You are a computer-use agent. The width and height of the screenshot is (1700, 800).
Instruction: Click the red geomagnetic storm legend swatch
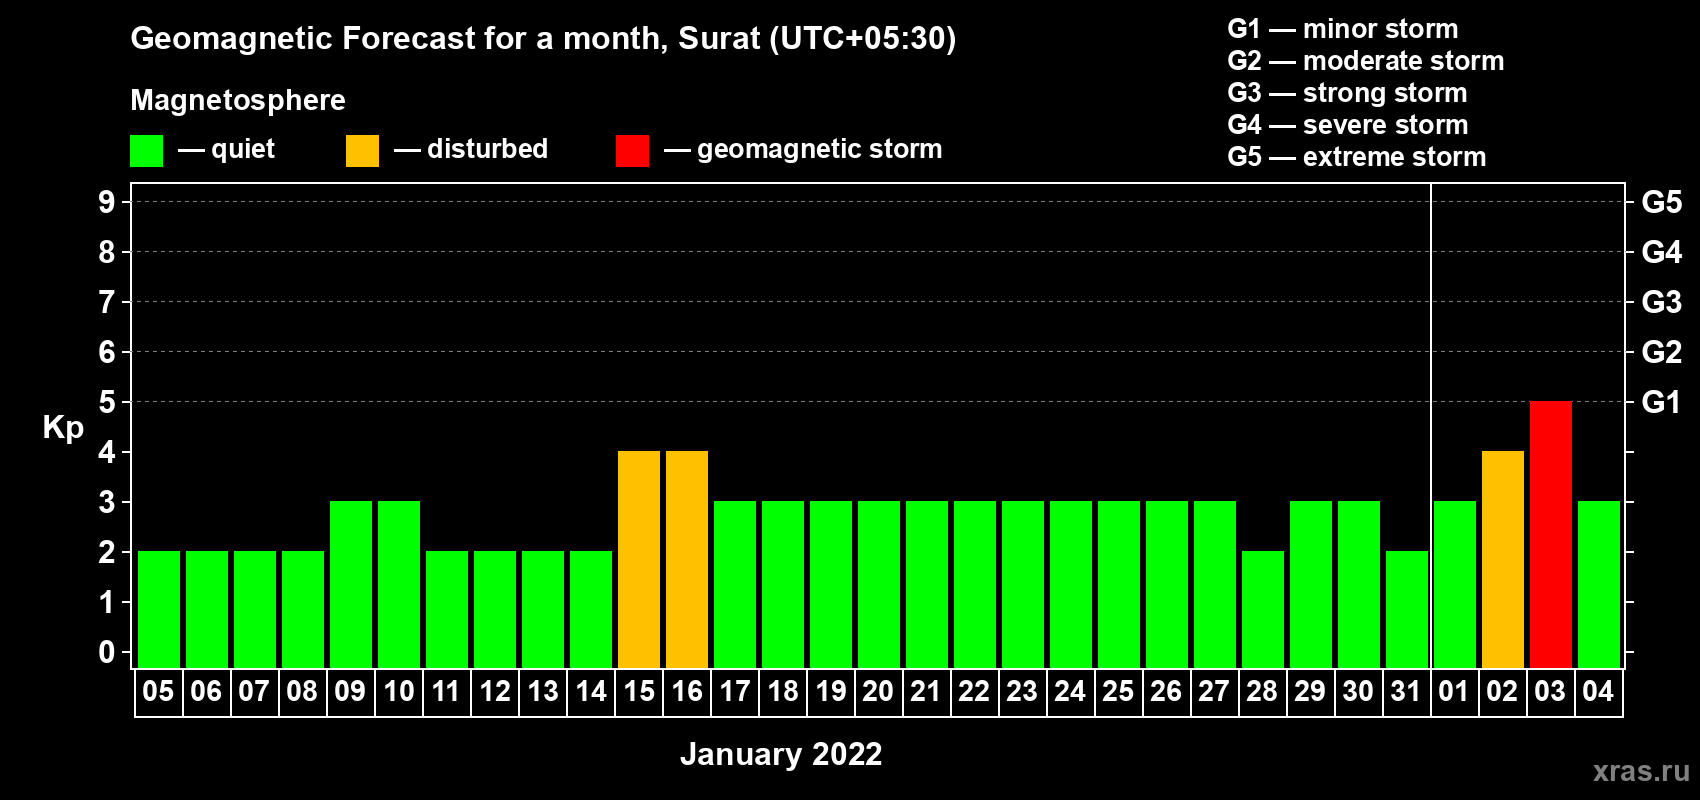click(632, 151)
